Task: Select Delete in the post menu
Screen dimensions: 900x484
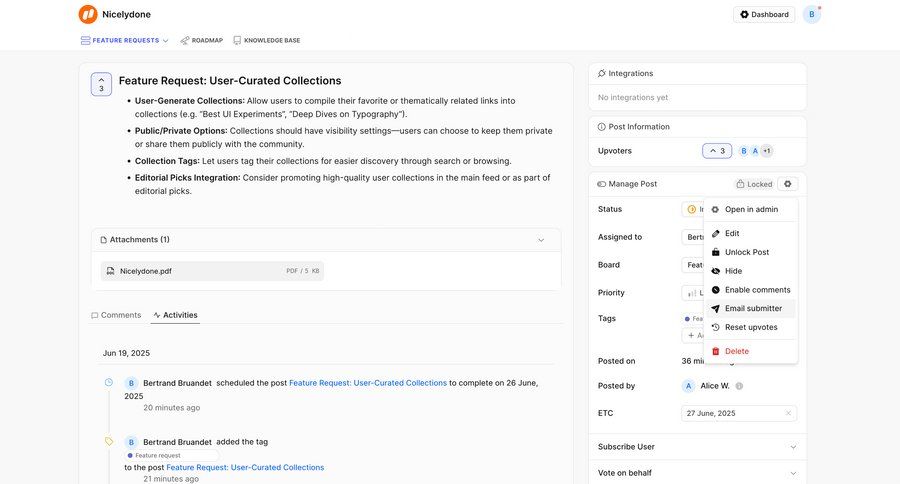Action: pos(750,351)
